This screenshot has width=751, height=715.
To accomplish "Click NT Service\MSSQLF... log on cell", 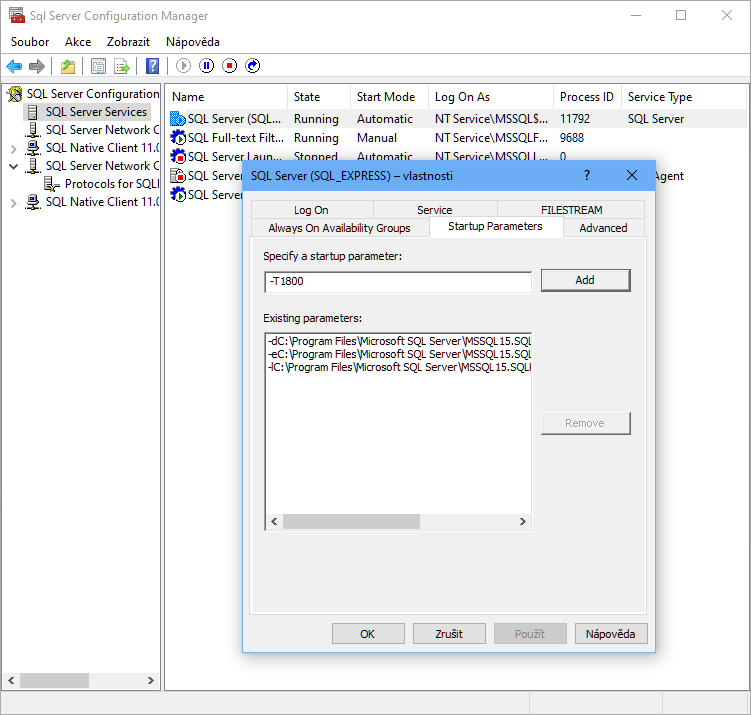I will pos(491,138).
